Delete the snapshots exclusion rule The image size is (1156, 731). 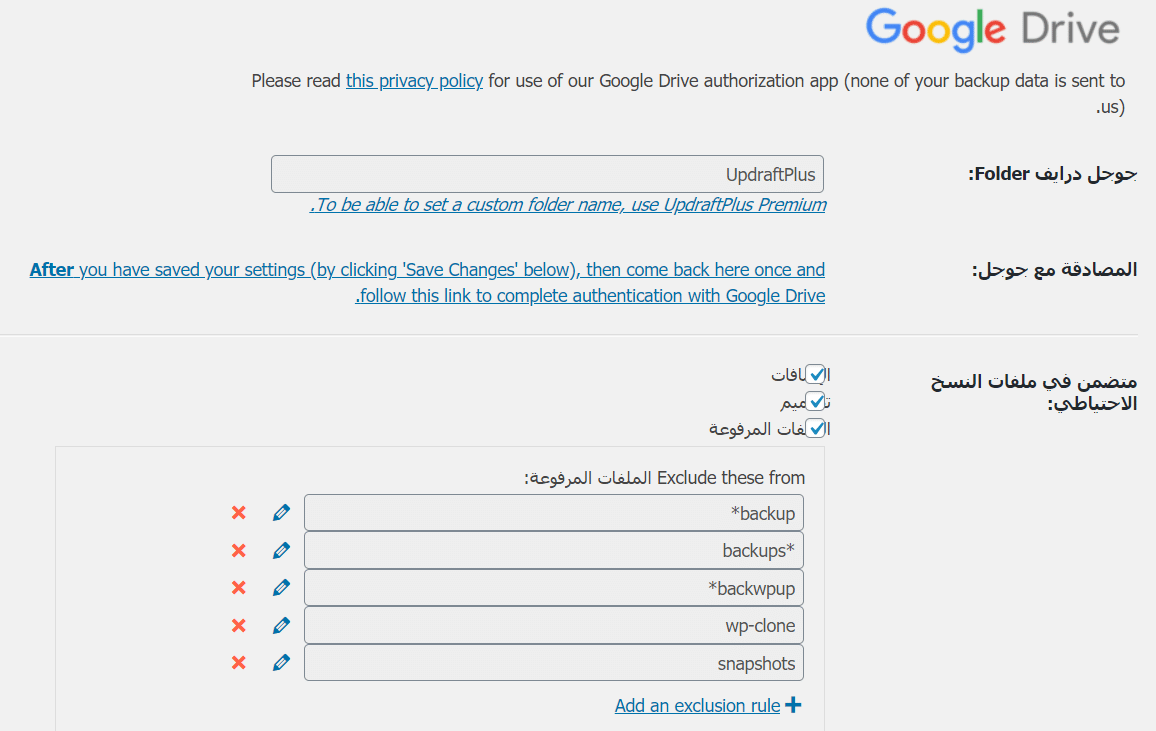tap(238, 663)
